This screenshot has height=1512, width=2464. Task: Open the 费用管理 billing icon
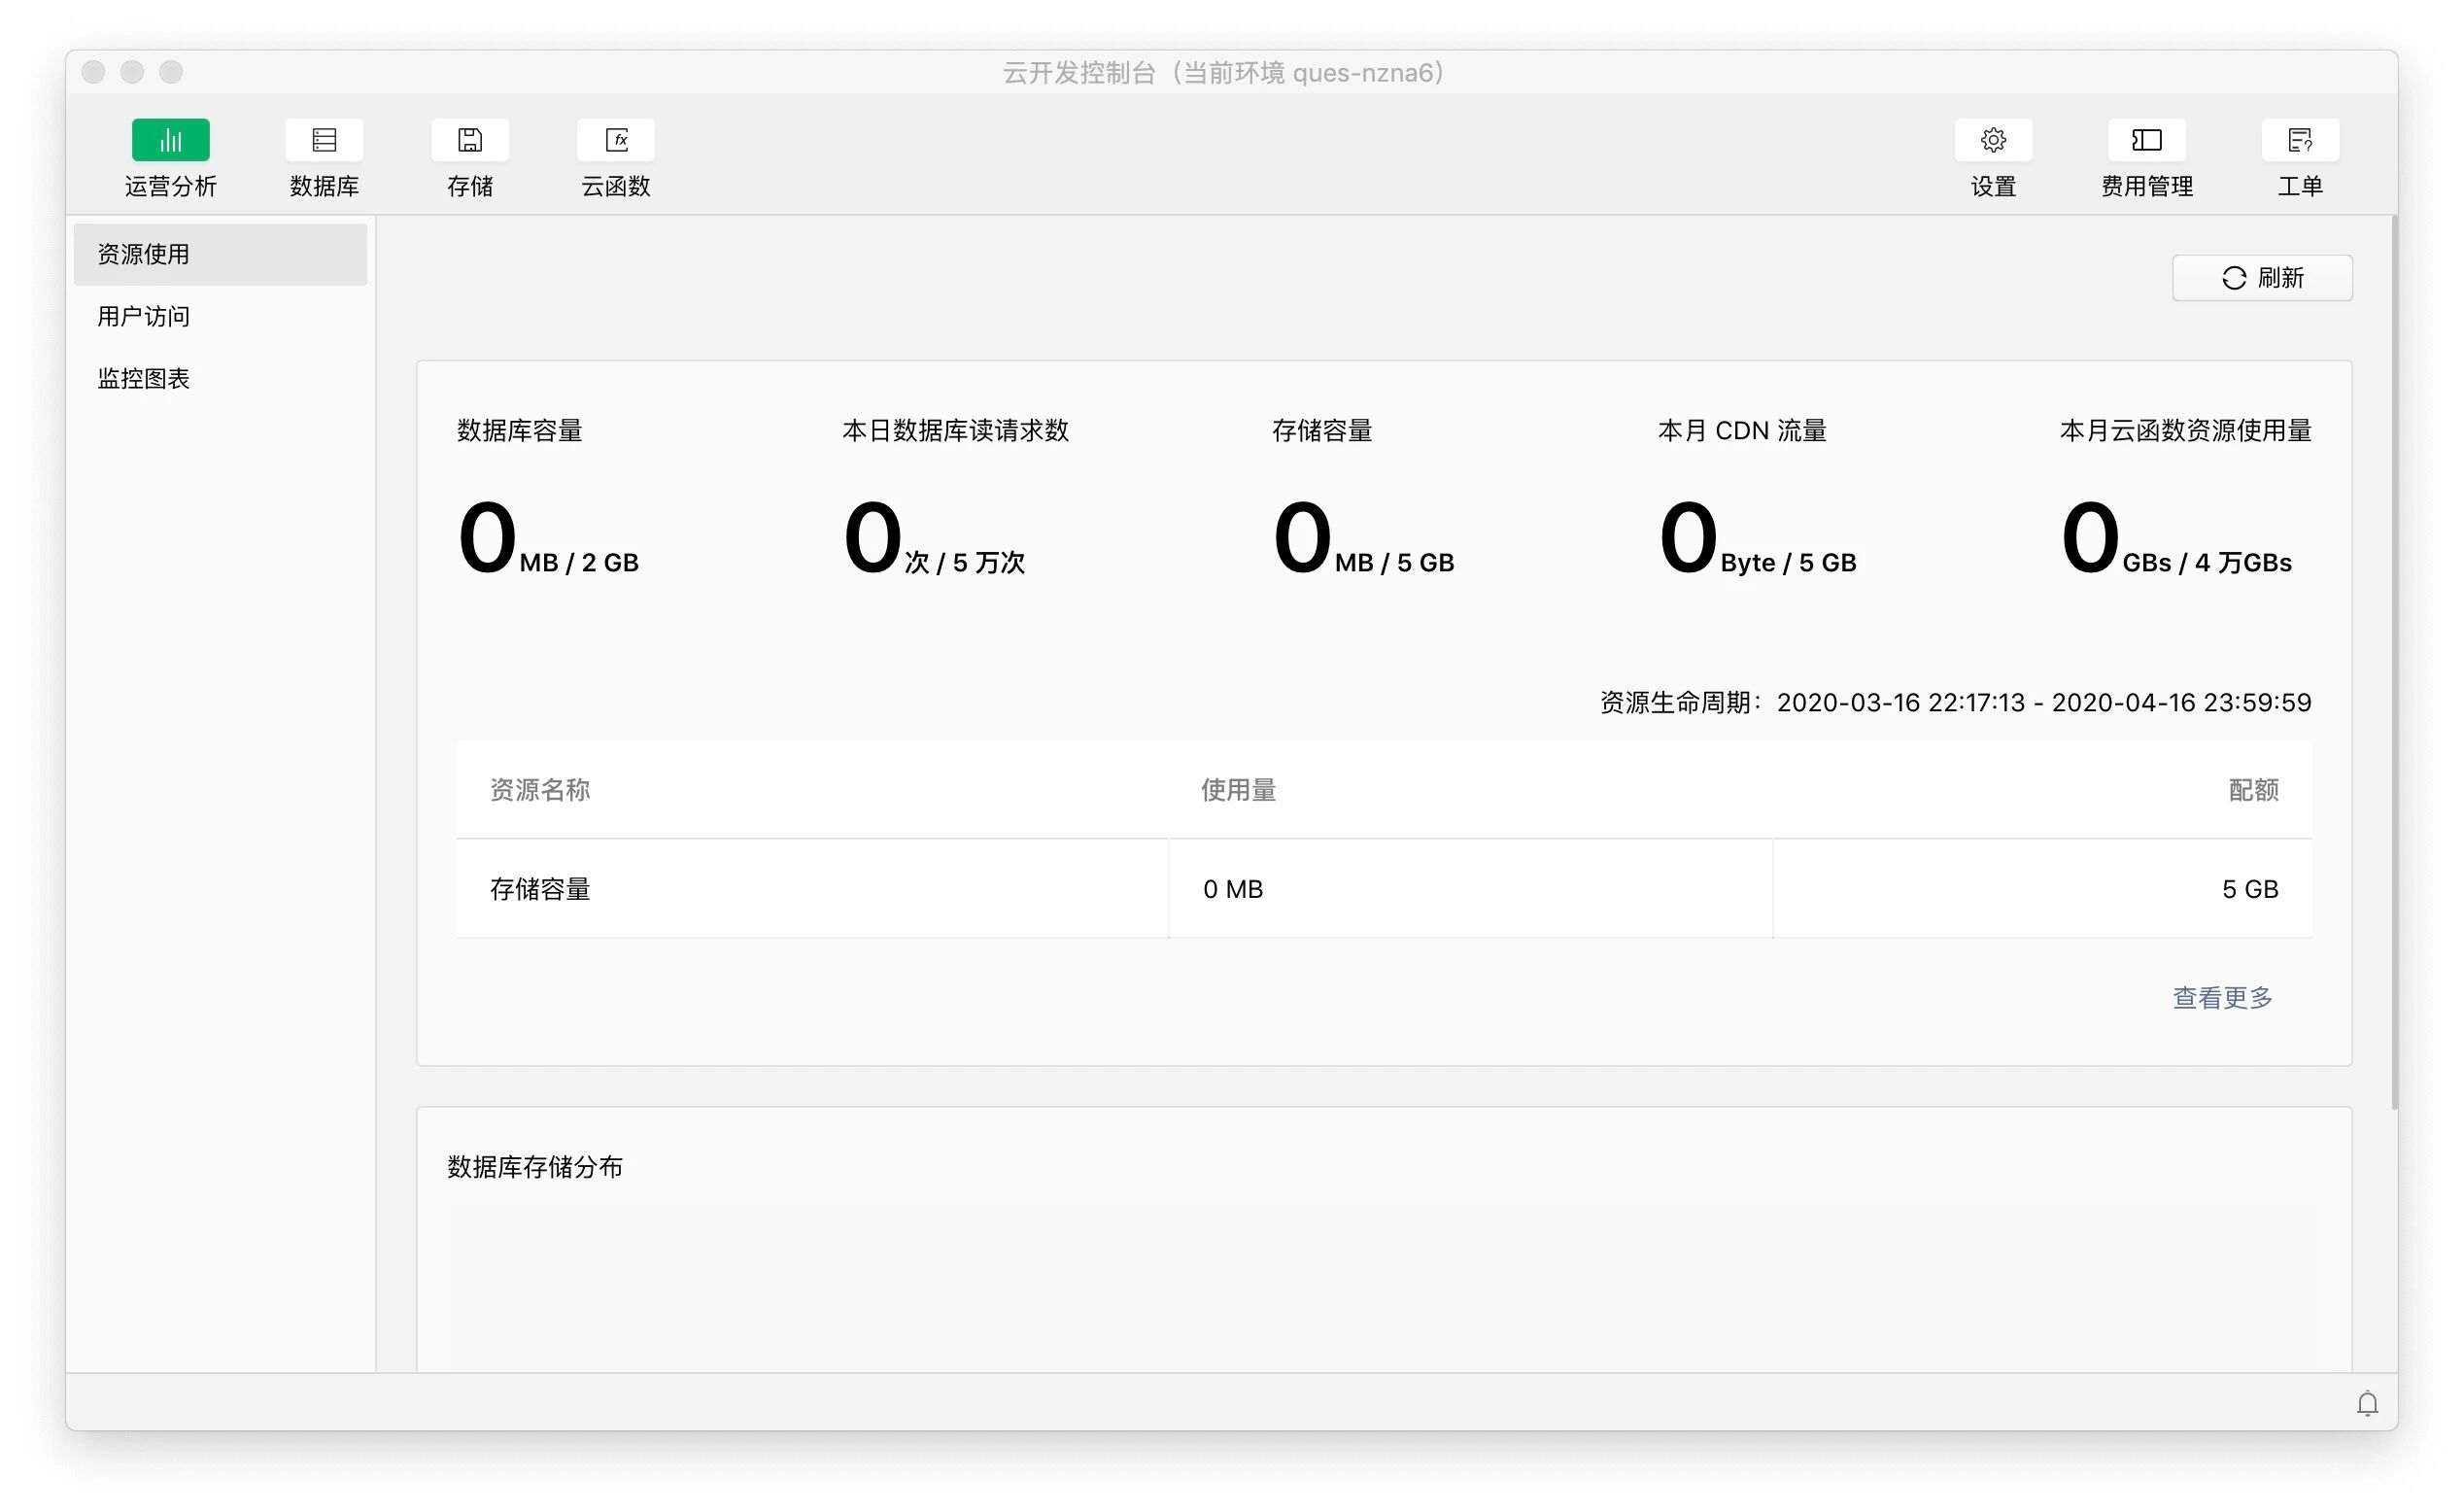tap(2146, 140)
